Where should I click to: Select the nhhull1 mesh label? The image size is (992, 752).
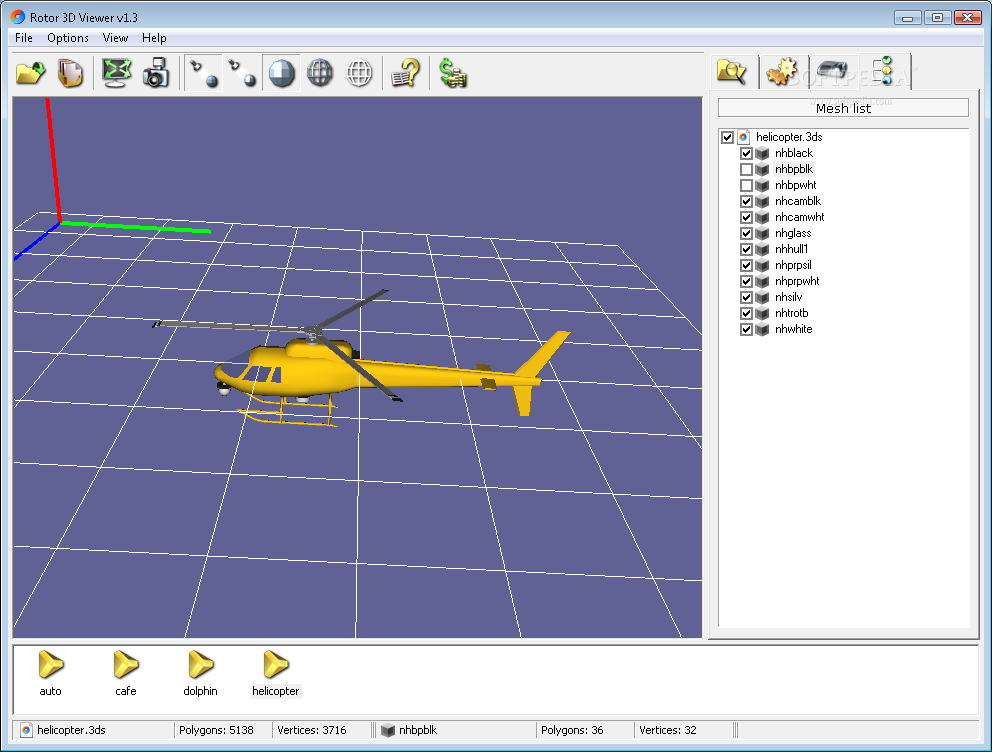(x=791, y=249)
